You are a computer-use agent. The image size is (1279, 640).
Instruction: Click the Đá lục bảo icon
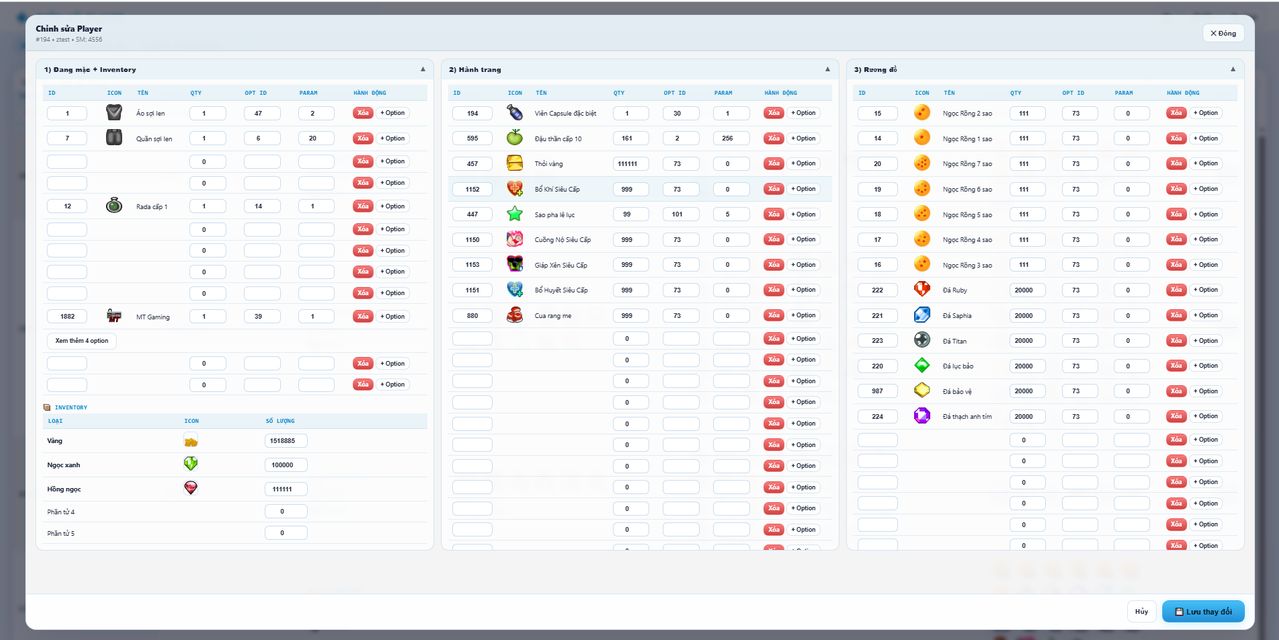(922, 366)
